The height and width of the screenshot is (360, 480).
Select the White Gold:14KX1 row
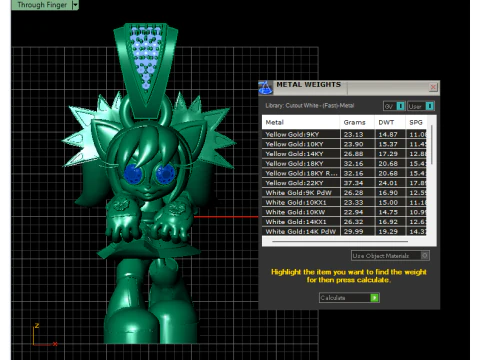(x=344, y=221)
